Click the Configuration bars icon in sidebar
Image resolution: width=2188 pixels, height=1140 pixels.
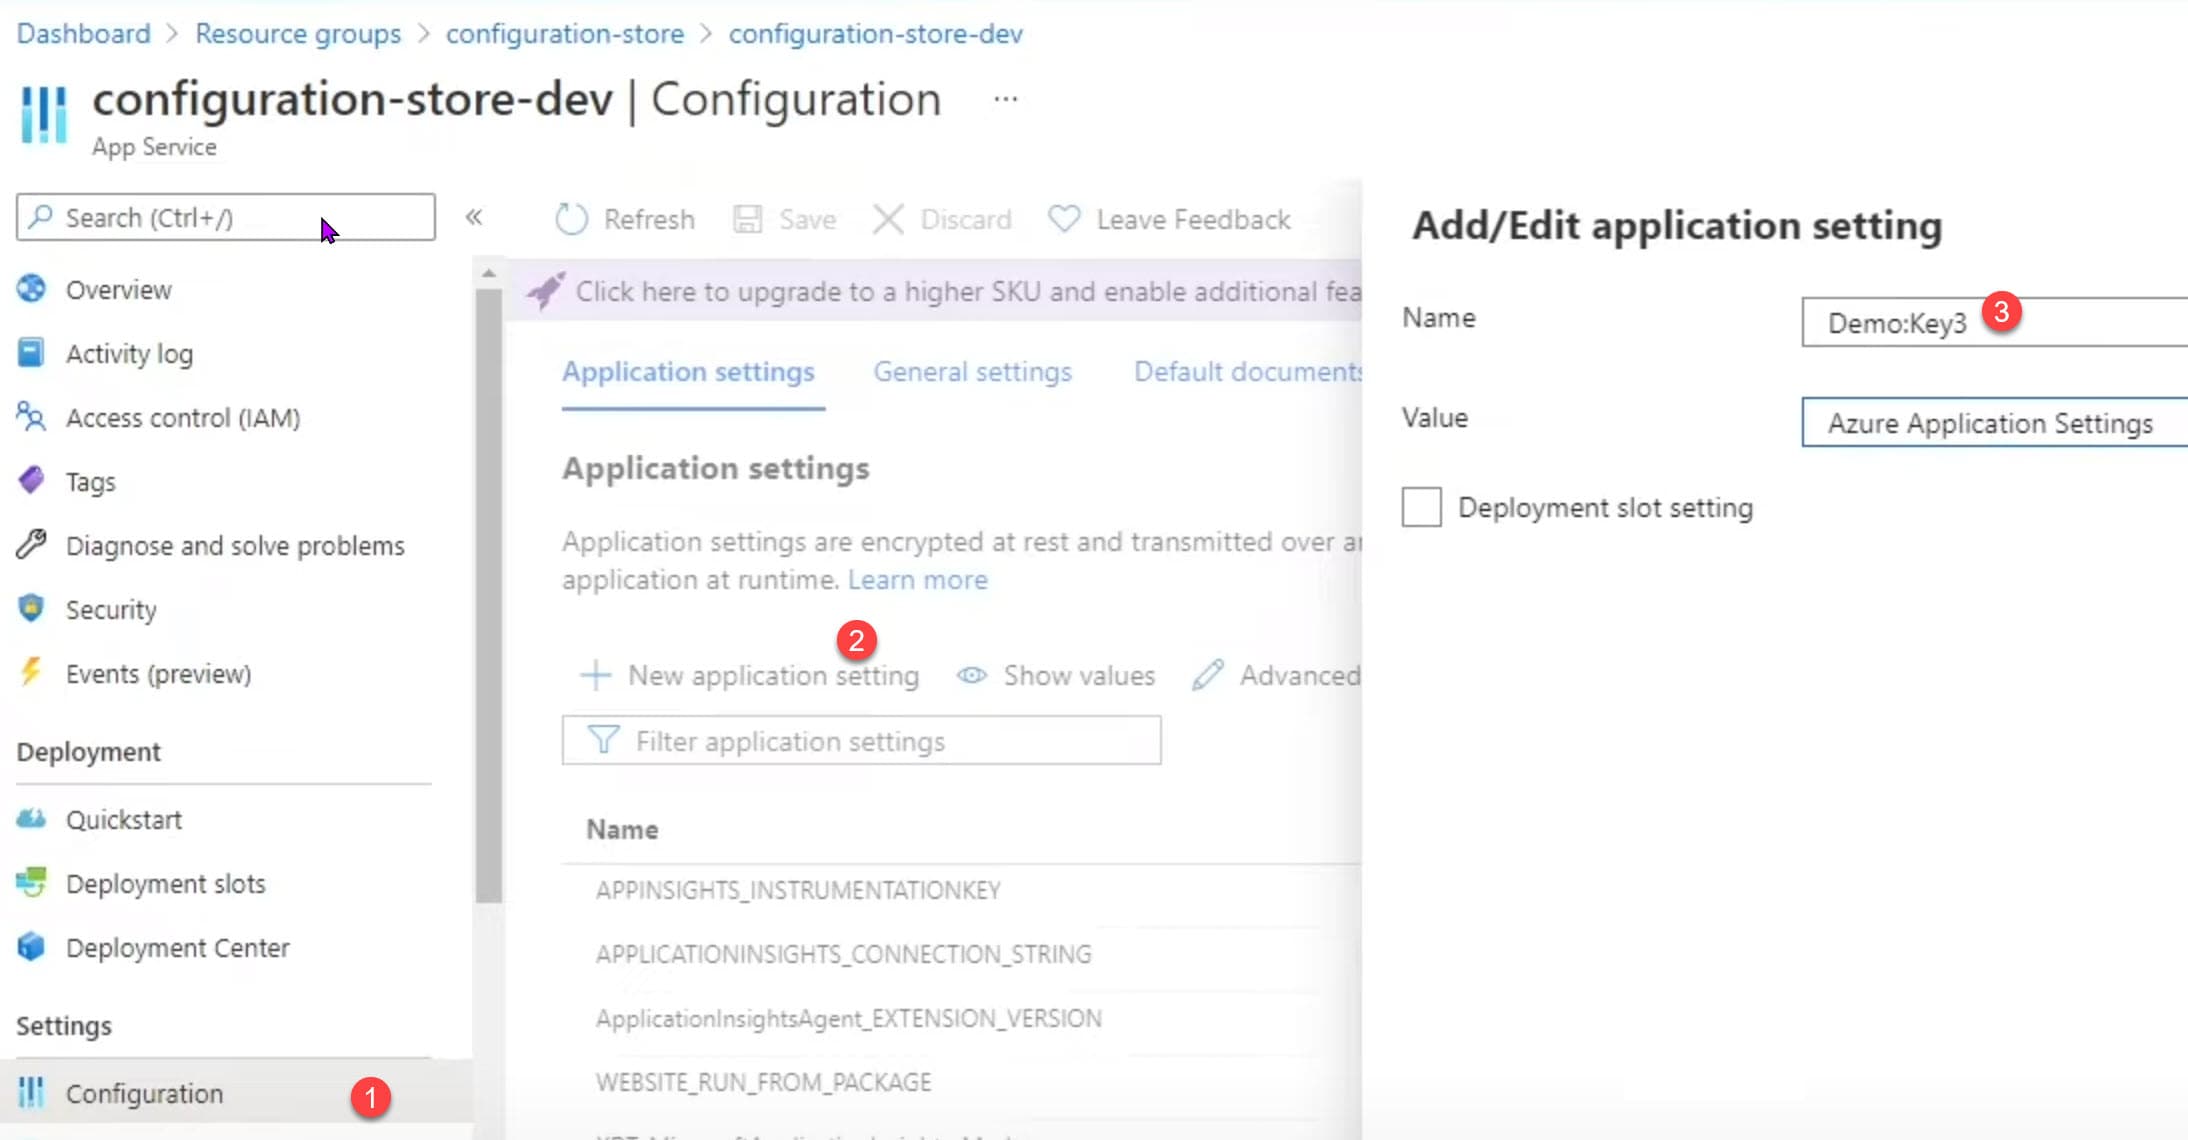(x=31, y=1093)
